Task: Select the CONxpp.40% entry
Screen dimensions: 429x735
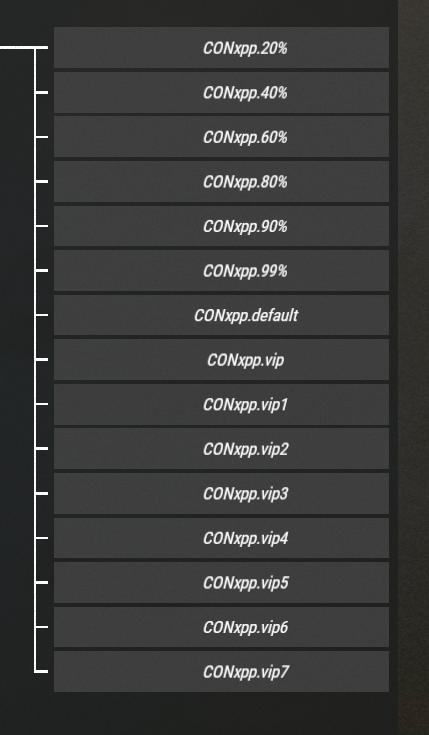Action: pos(221,92)
